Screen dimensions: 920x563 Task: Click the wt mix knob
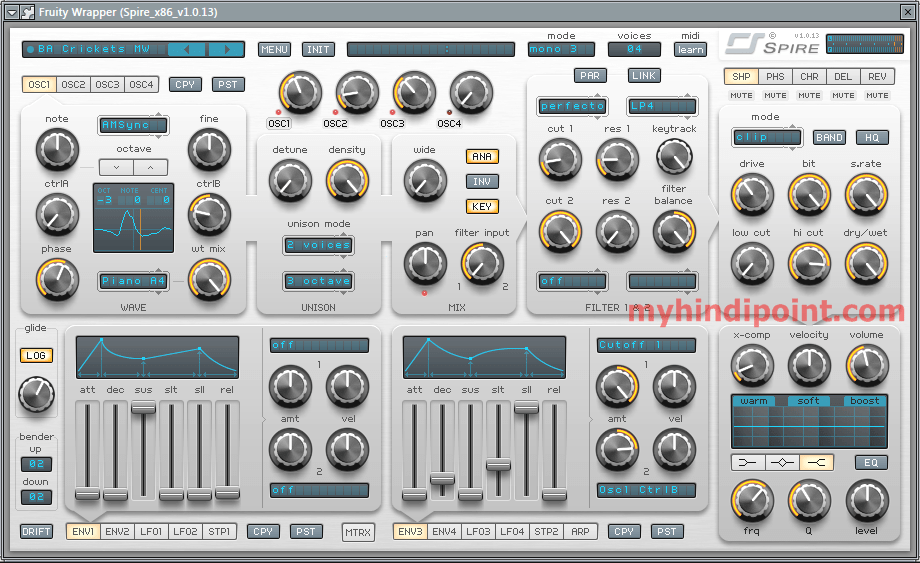pos(209,280)
